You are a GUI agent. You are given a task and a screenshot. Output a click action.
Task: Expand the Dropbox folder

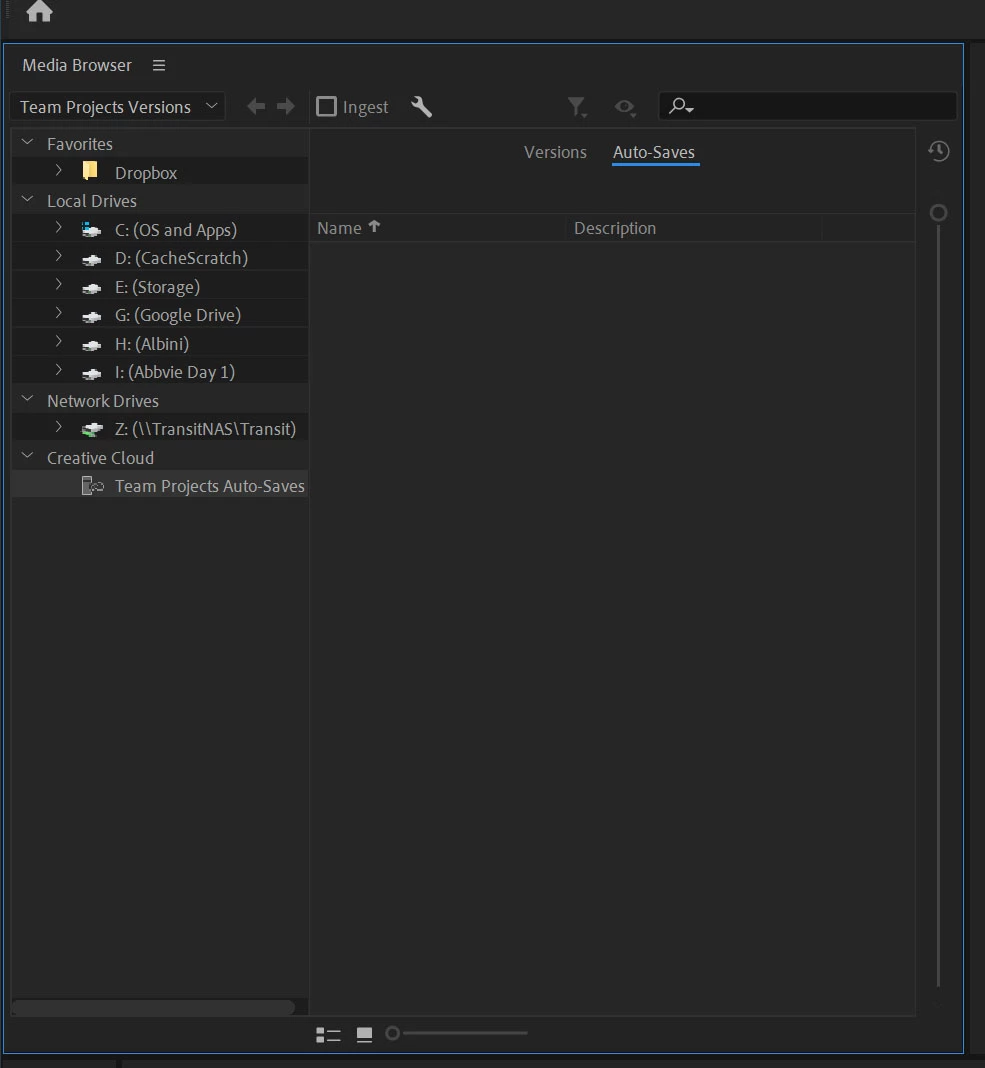(59, 170)
